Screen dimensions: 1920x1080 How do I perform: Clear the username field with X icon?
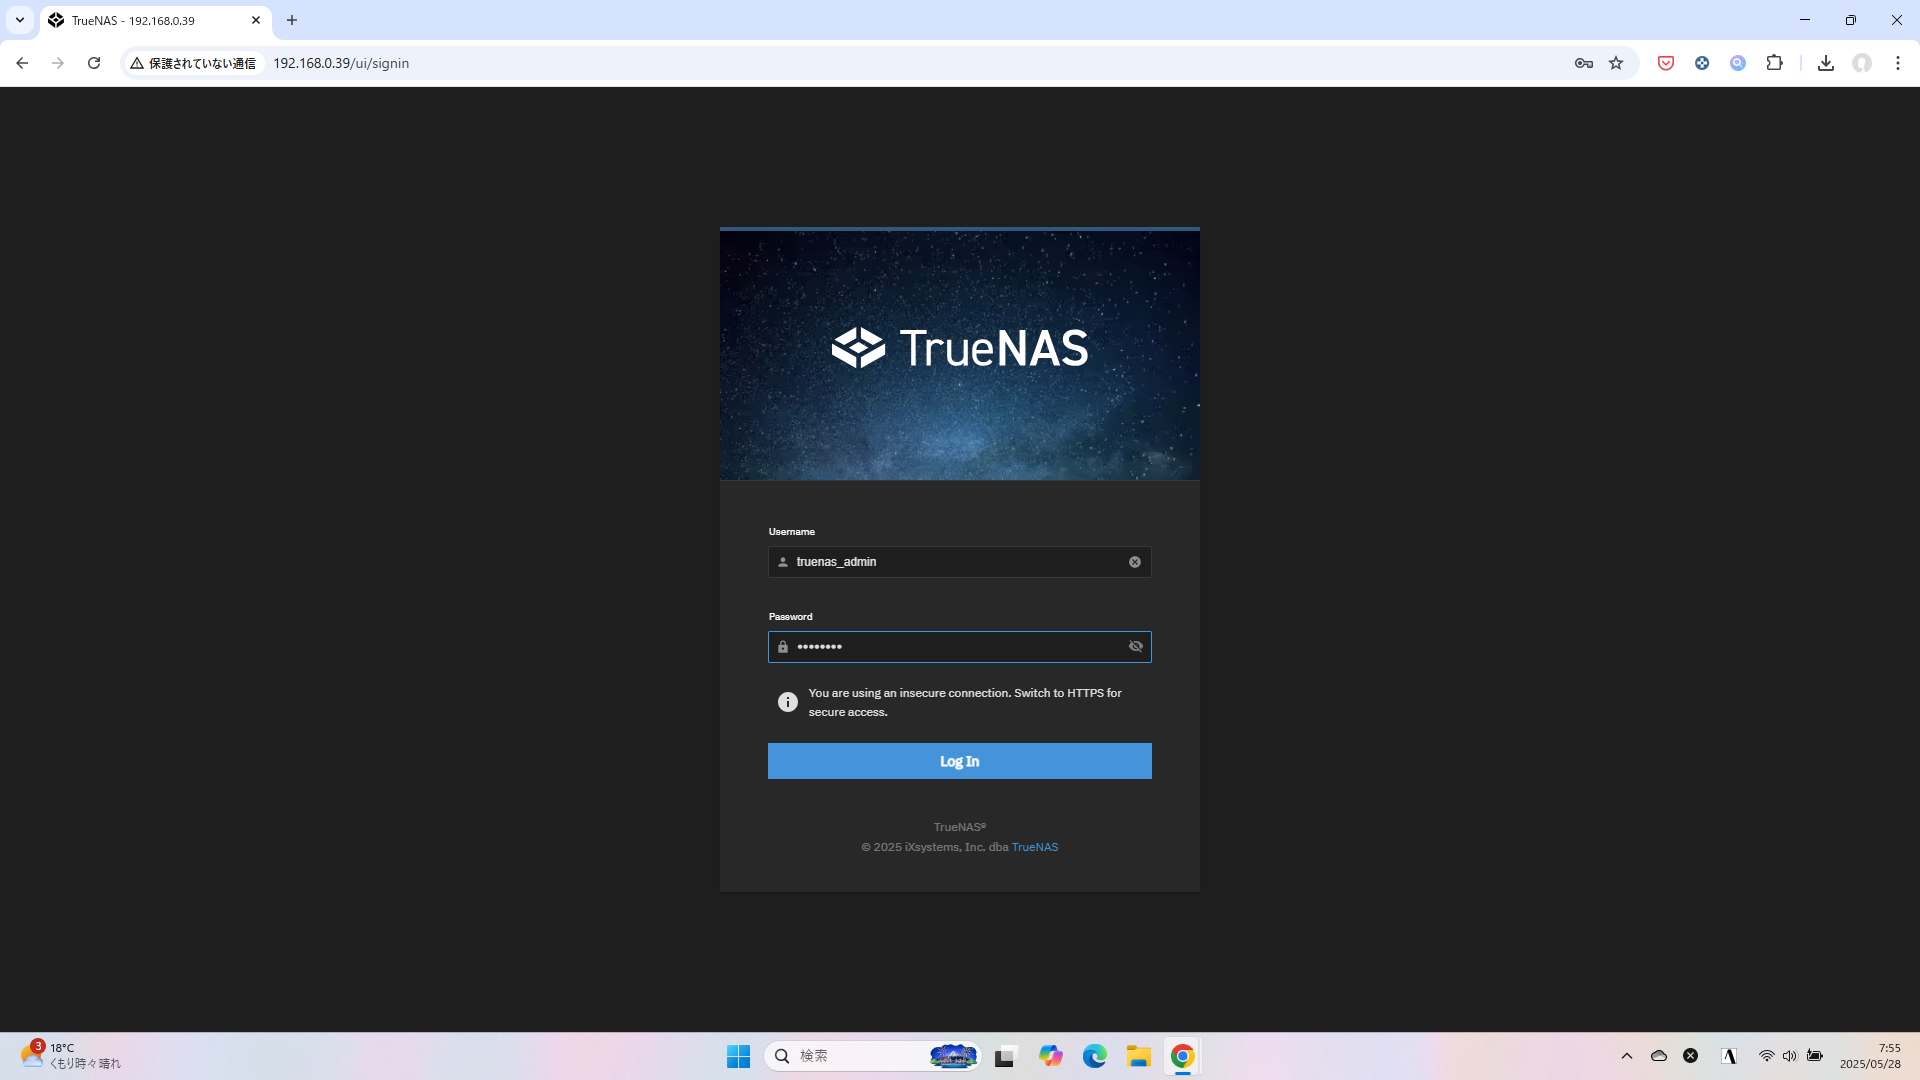[1135, 562]
